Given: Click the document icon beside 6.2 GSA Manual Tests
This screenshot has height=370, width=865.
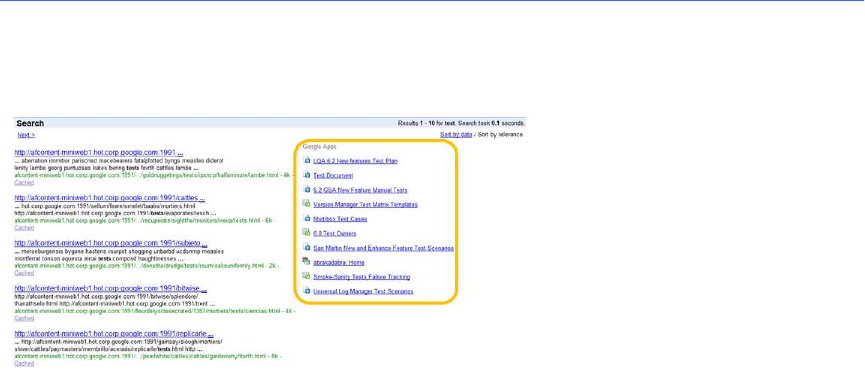Looking at the screenshot, I should pos(306,189).
